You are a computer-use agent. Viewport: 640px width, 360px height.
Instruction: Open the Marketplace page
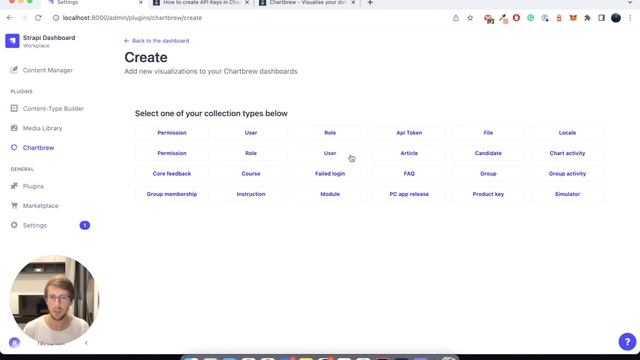tap(40, 206)
